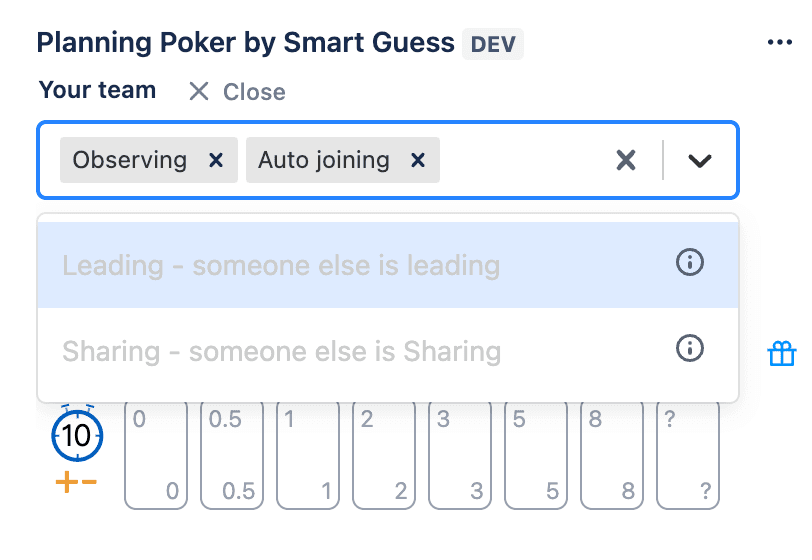The width and height of the screenshot is (812, 560).
Task: Pick the 3 point estimate card
Action: [459, 456]
